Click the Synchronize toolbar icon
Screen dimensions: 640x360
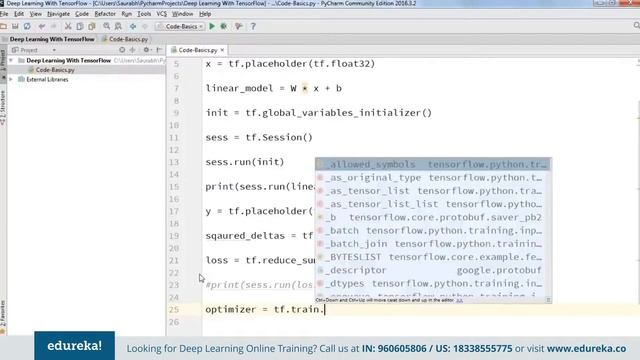coord(27,26)
